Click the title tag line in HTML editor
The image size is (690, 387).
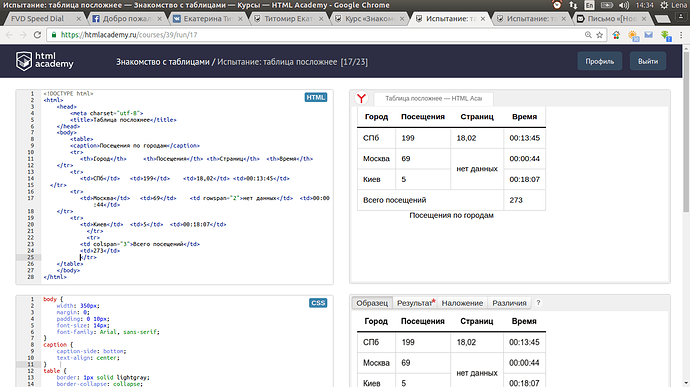click(x=123, y=120)
